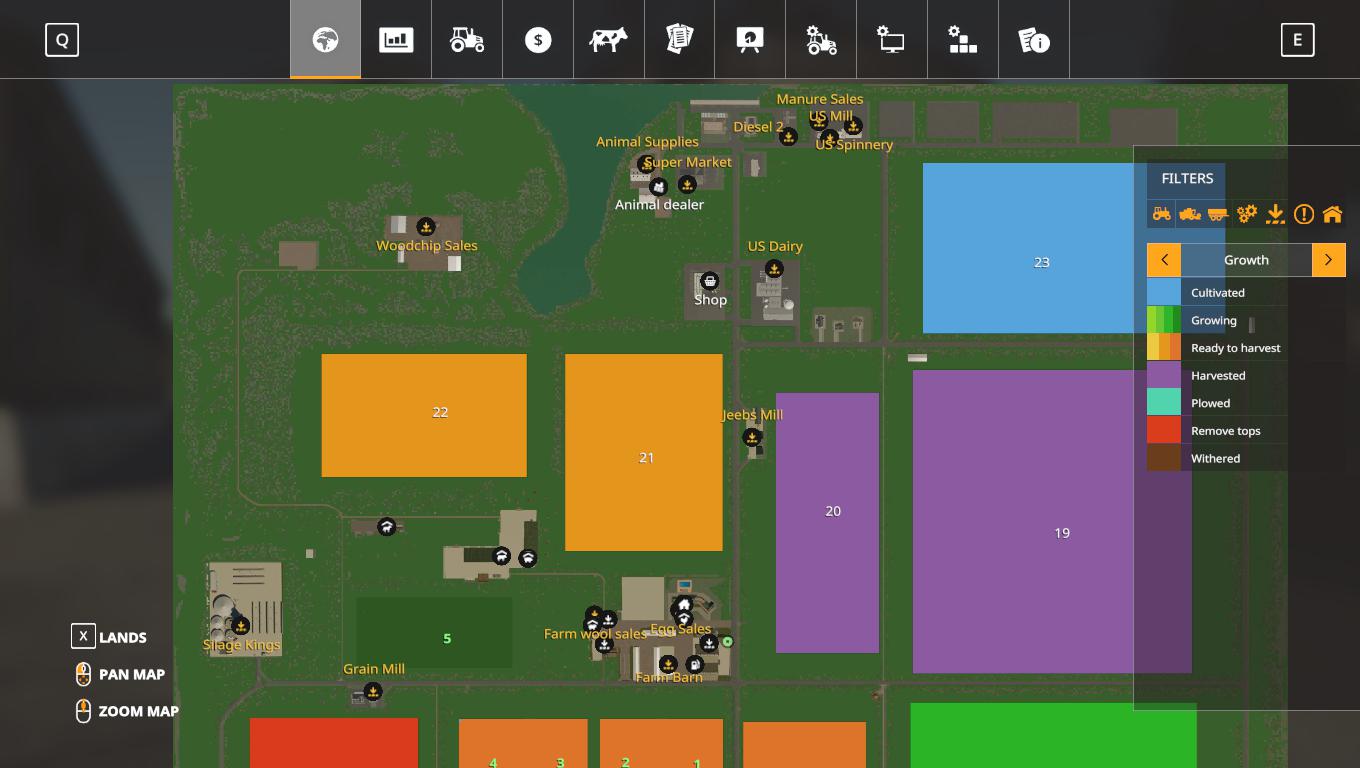This screenshot has width=1360, height=768.
Task: Open the Tutorial presentation board tab
Action: click(x=750, y=40)
